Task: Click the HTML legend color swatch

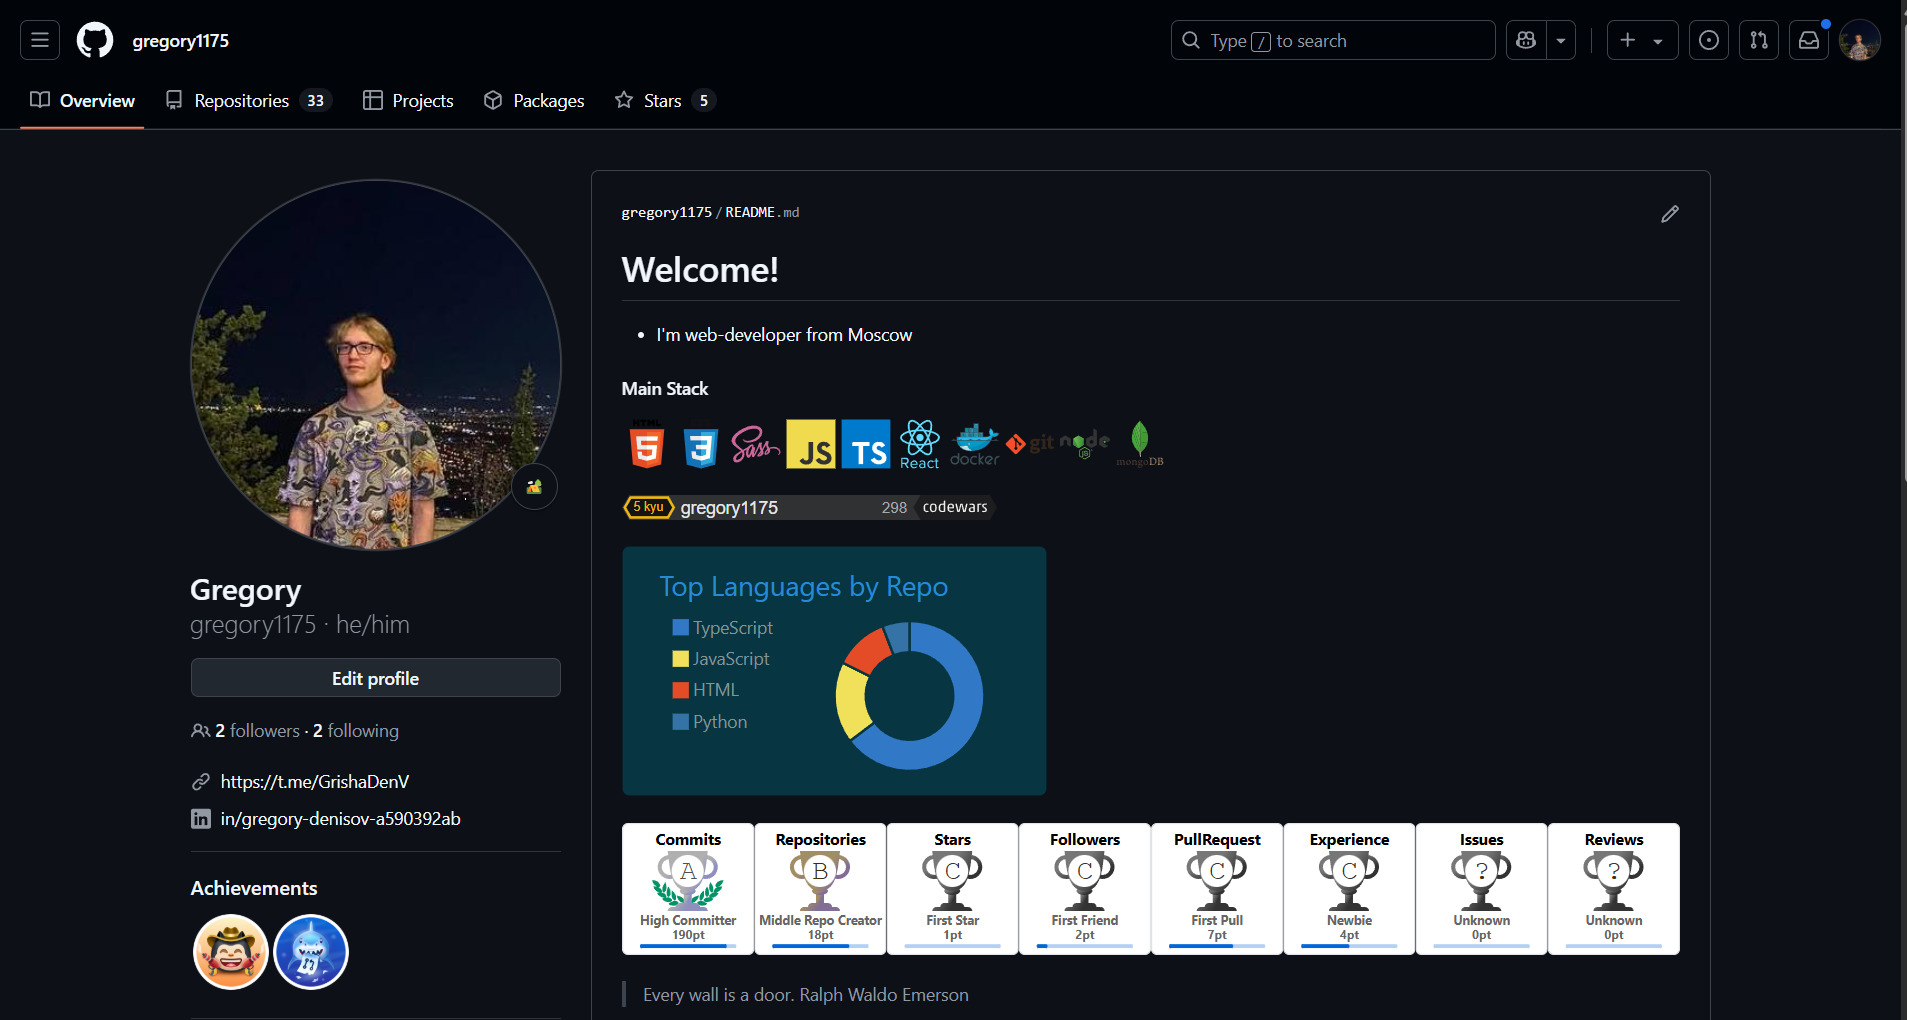Action: tap(681, 690)
